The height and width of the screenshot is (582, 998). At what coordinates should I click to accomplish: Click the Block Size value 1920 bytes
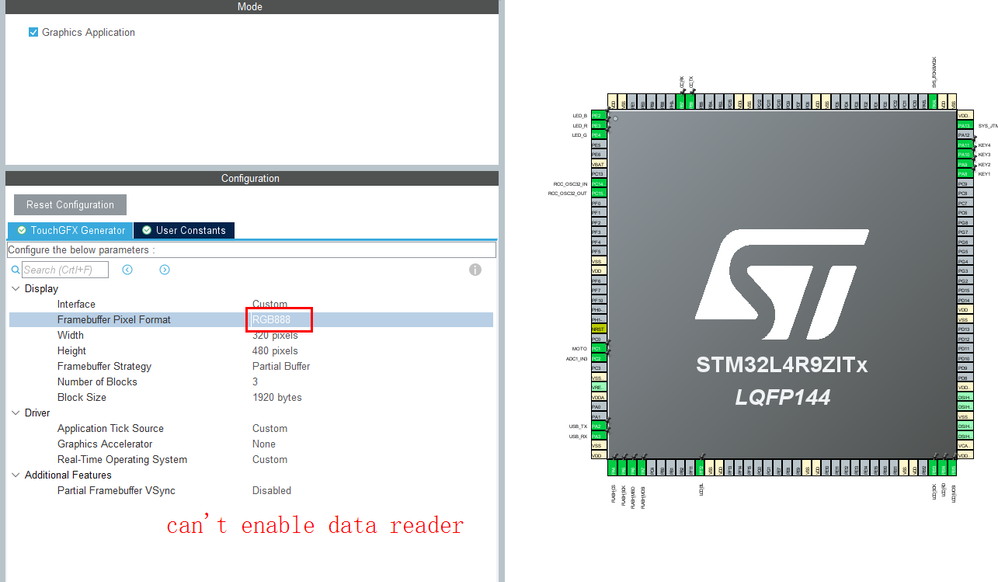(277, 397)
